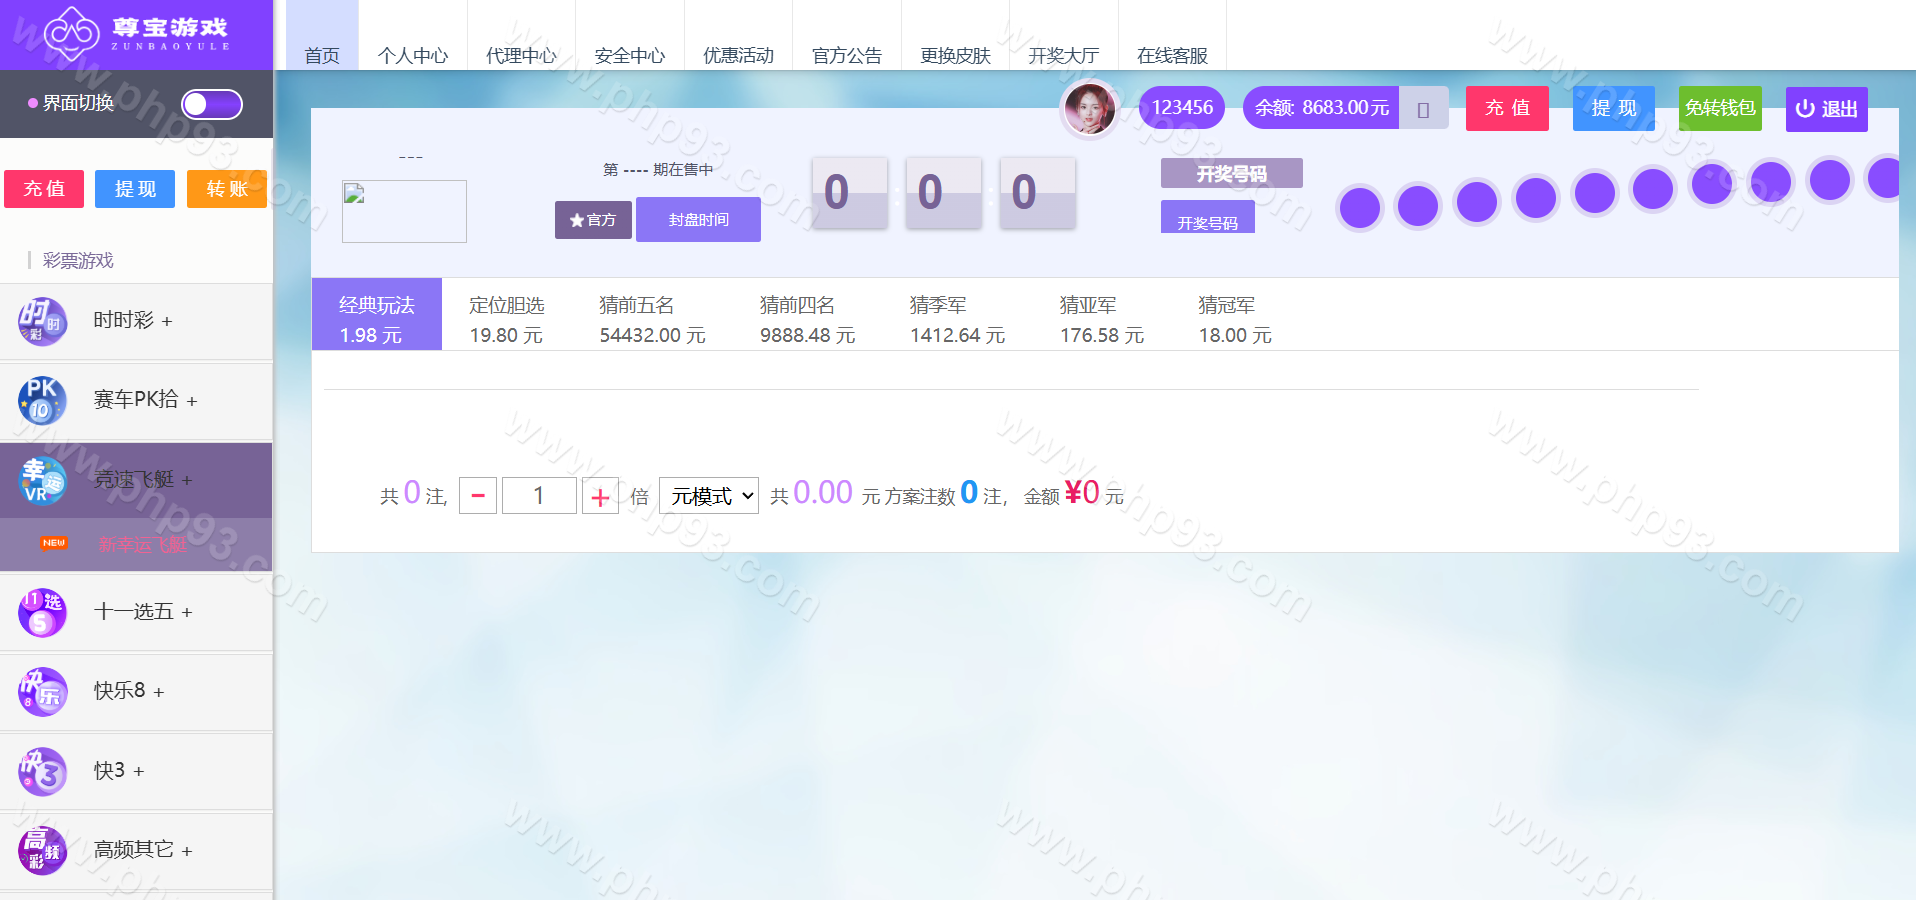Click the balance refresh icon beside 余额
This screenshot has height=900, width=1916.
click(1423, 109)
